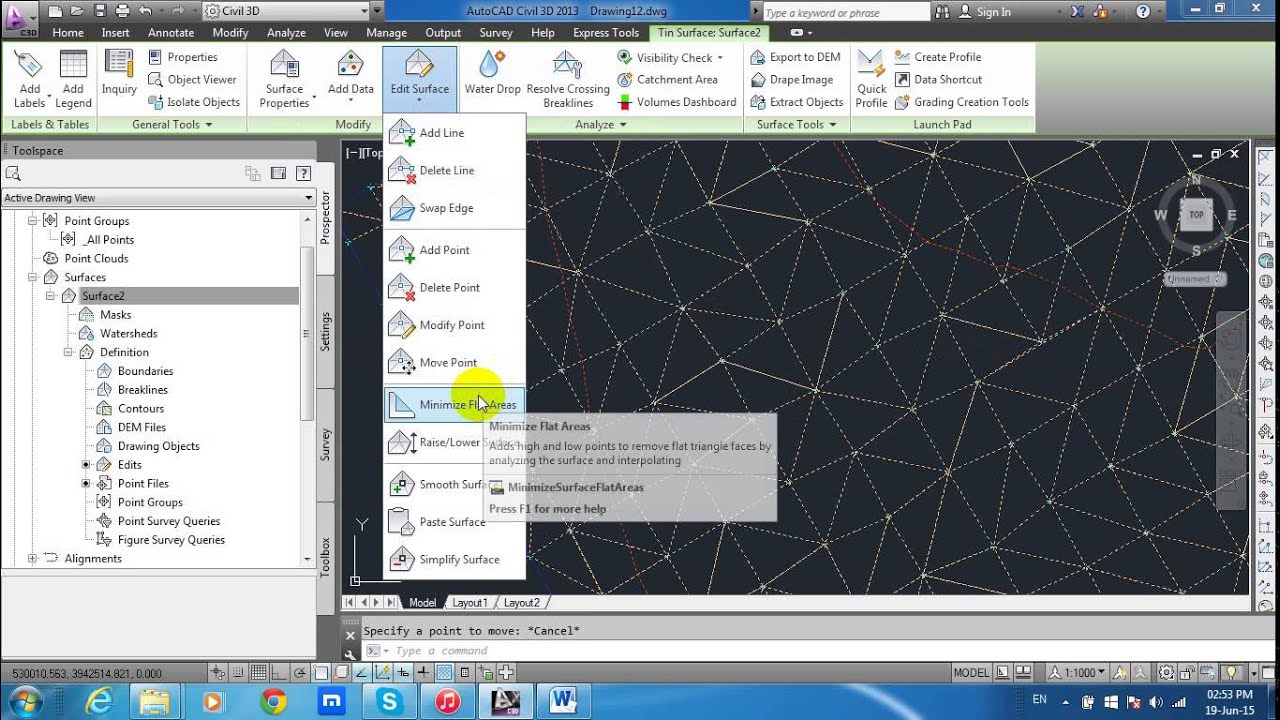Click the Quick Profile icon
This screenshot has width=1280, height=720.
point(871,78)
